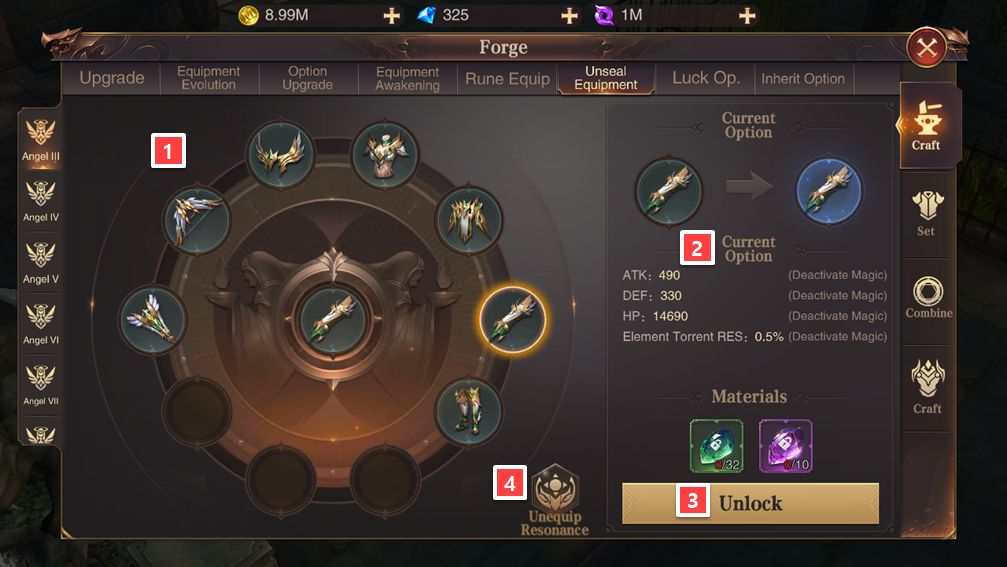The height and width of the screenshot is (567, 1007).
Task: Switch to the Inherit Option tab
Action: point(803,78)
